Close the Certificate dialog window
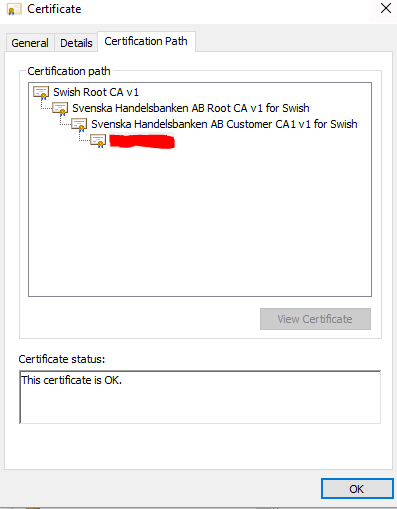Viewport: 397px width, 509px height. [386, 8]
